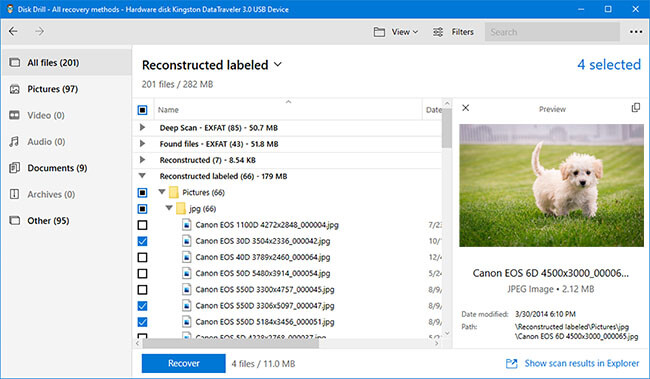Collapse the jpg (66) folder
The height and width of the screenshot is (379, 650).
(x=169, y=208)
